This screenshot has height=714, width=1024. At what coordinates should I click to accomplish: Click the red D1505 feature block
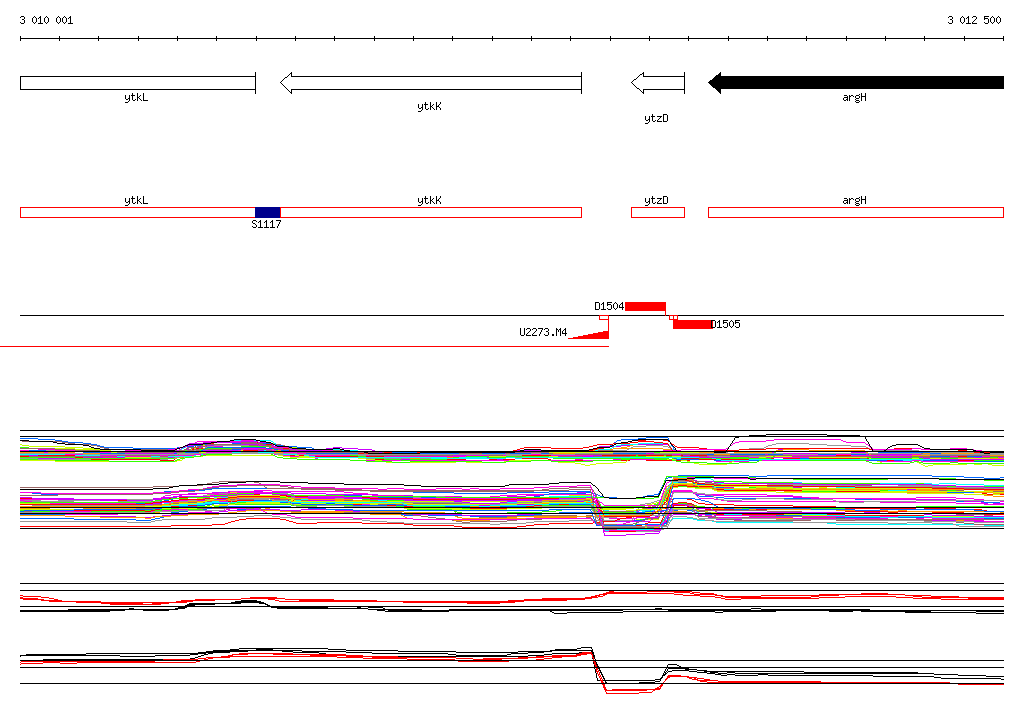tap(692, 324)
